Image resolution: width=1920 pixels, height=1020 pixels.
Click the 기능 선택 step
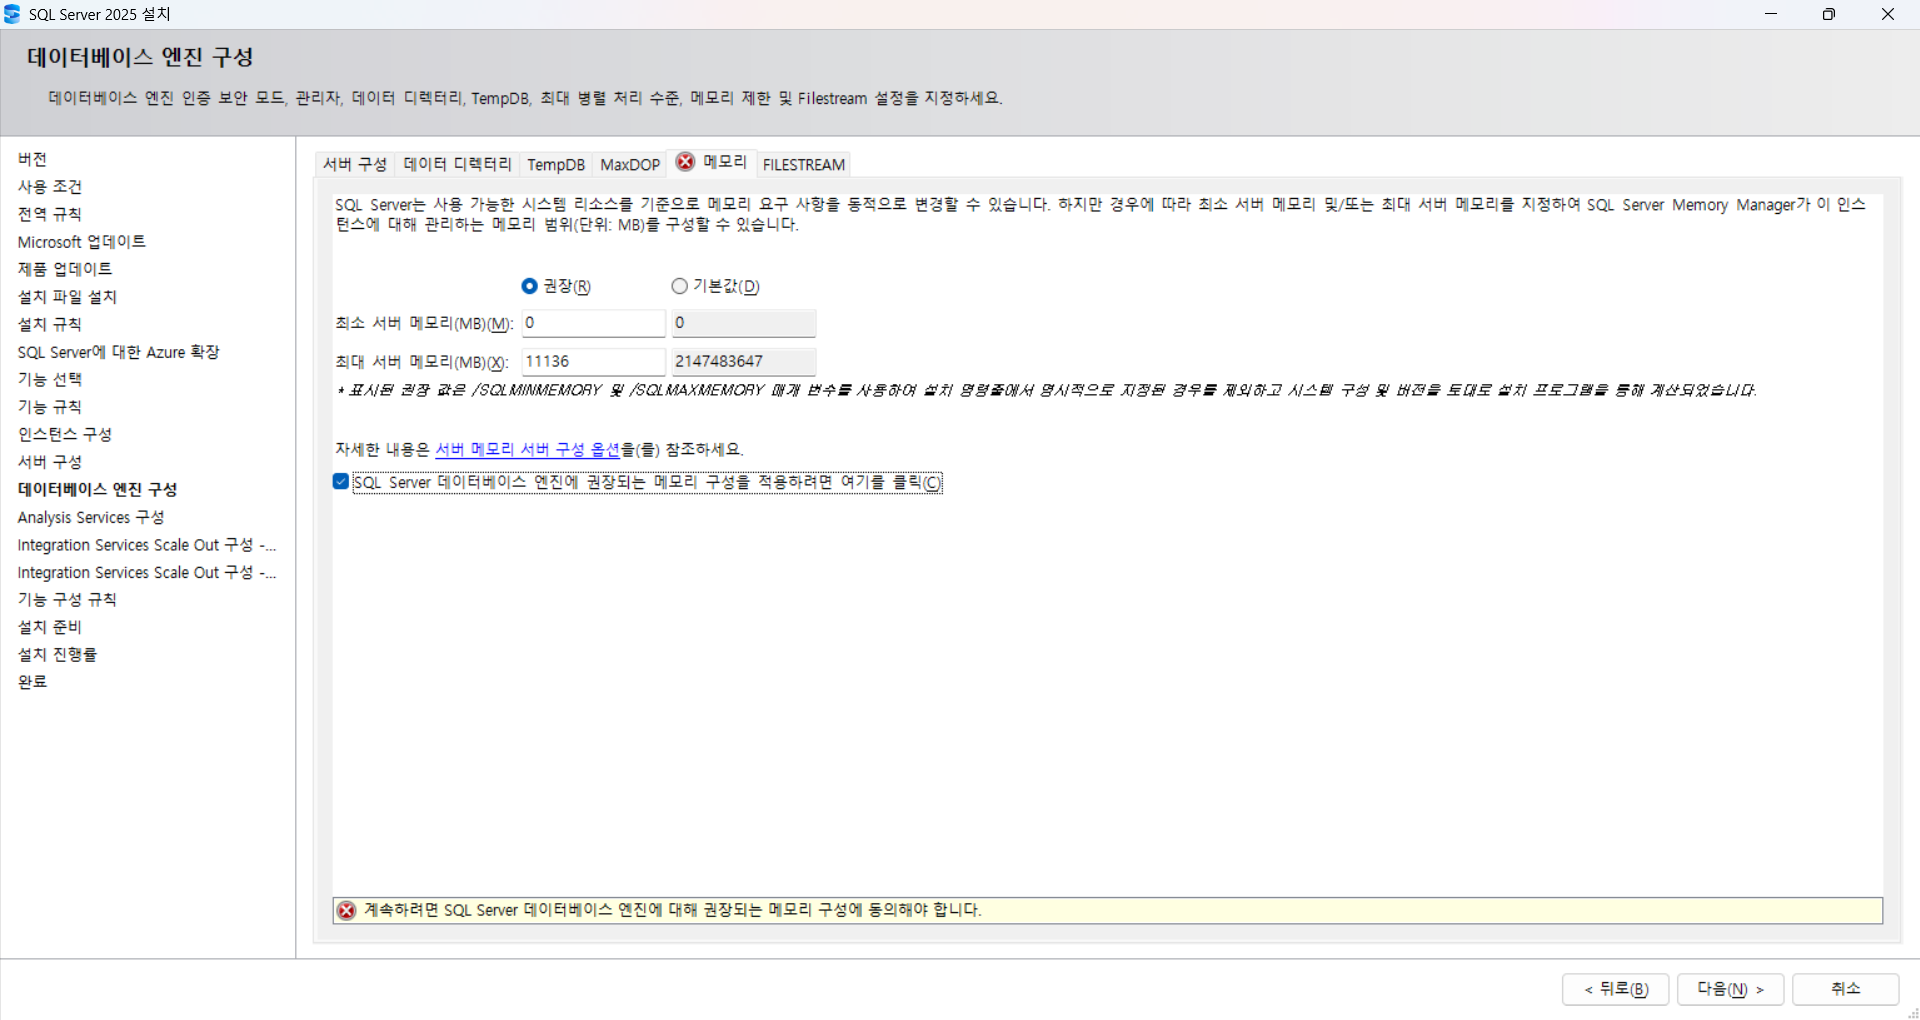coord(50,379)
